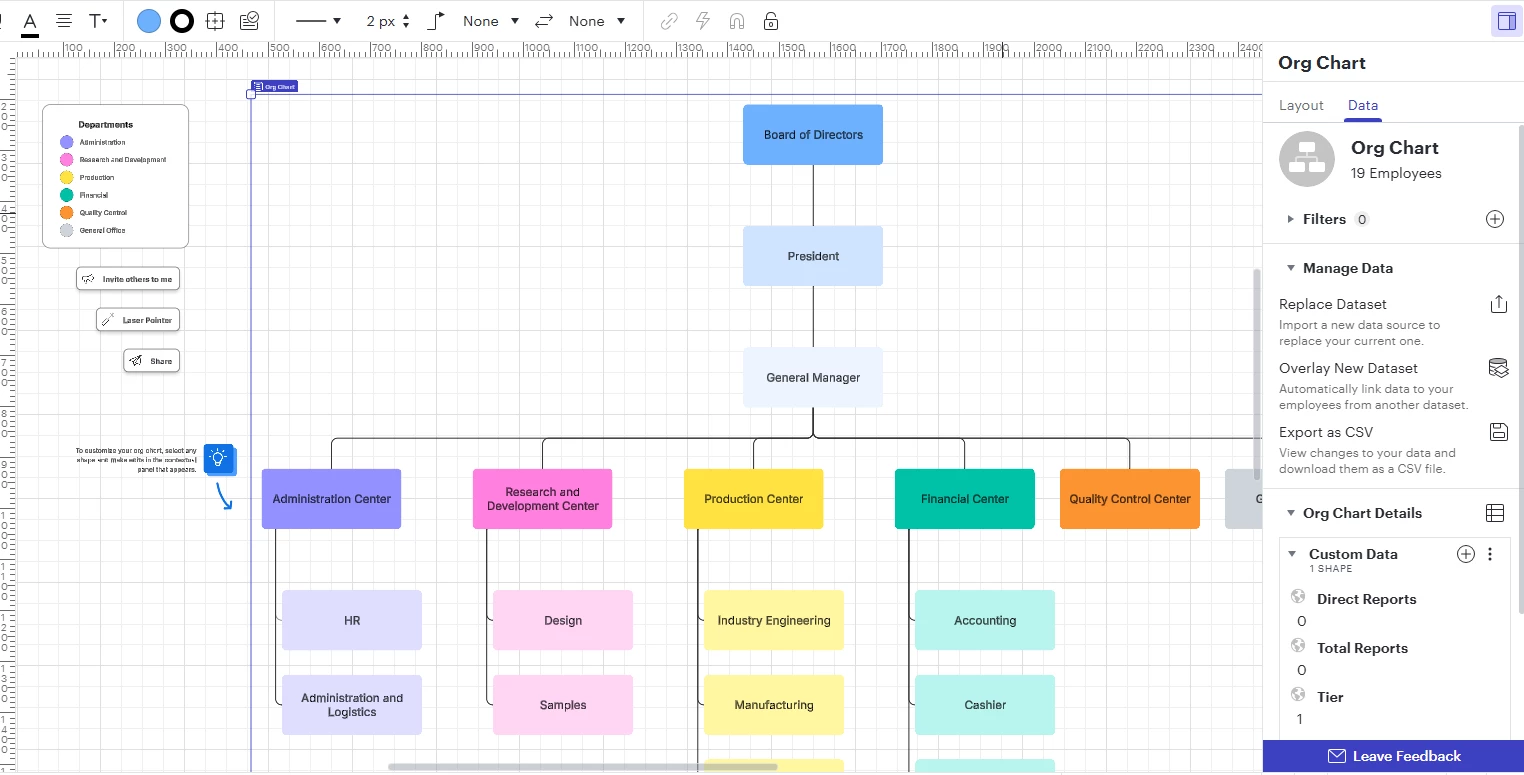Click the horizontal canvas scrollbar
Screen dimensions: 1524x775
[583, 767]
